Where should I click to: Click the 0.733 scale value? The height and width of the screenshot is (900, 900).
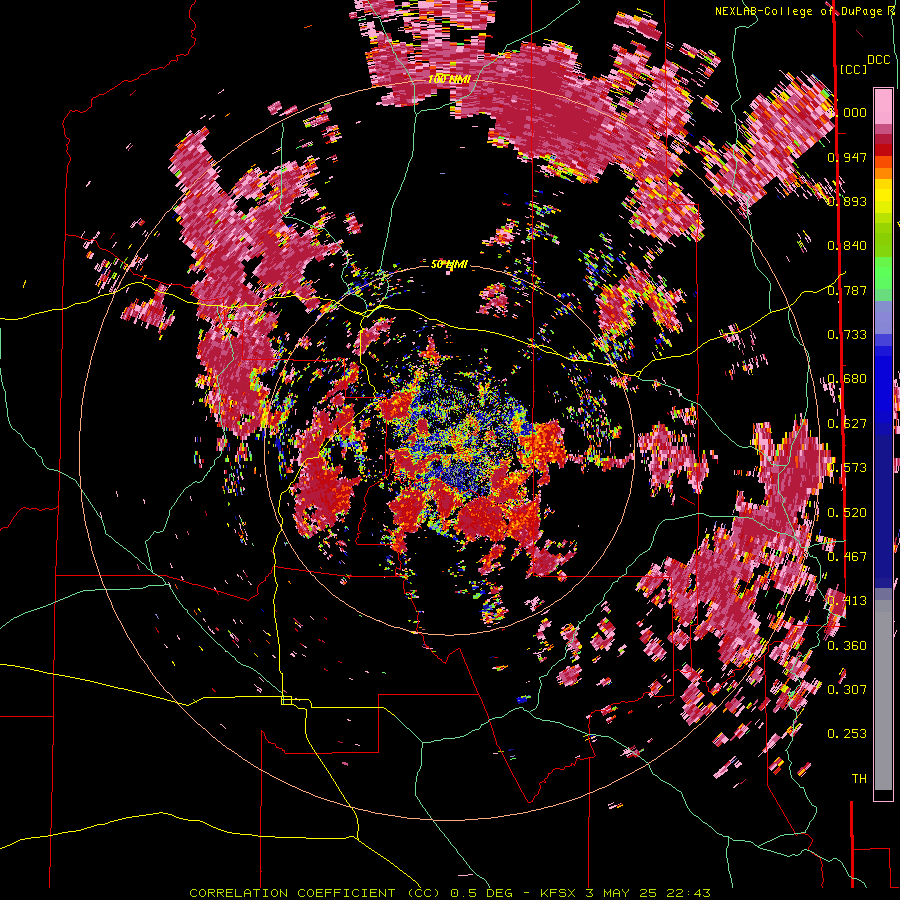click(847, 335)
